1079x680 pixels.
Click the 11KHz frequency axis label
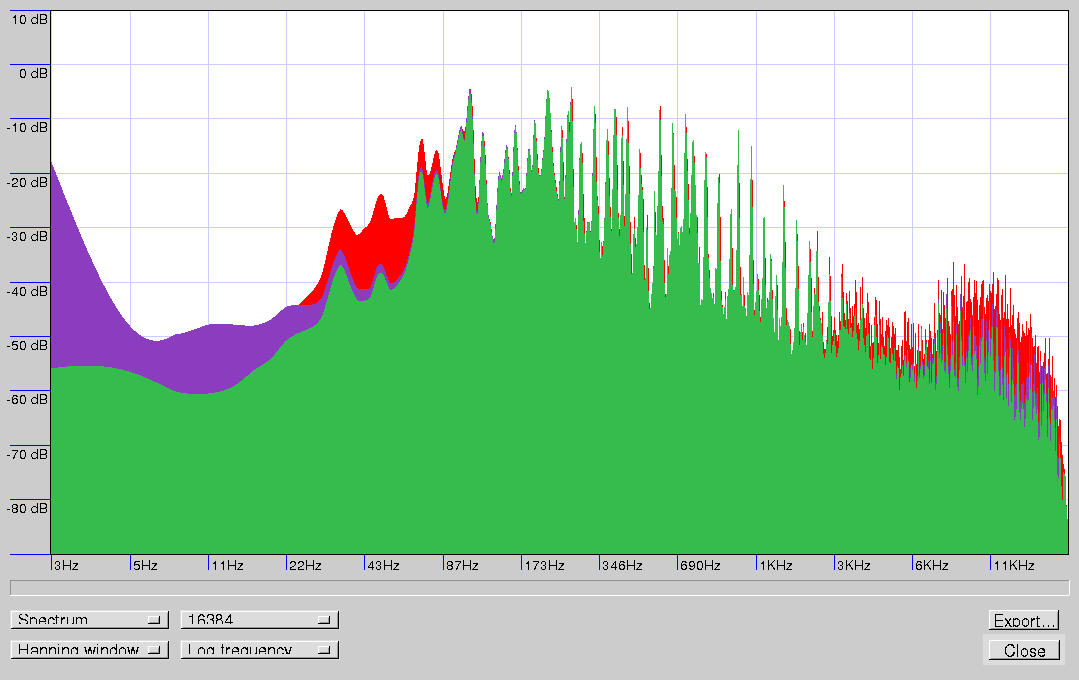coord(1013,566)
